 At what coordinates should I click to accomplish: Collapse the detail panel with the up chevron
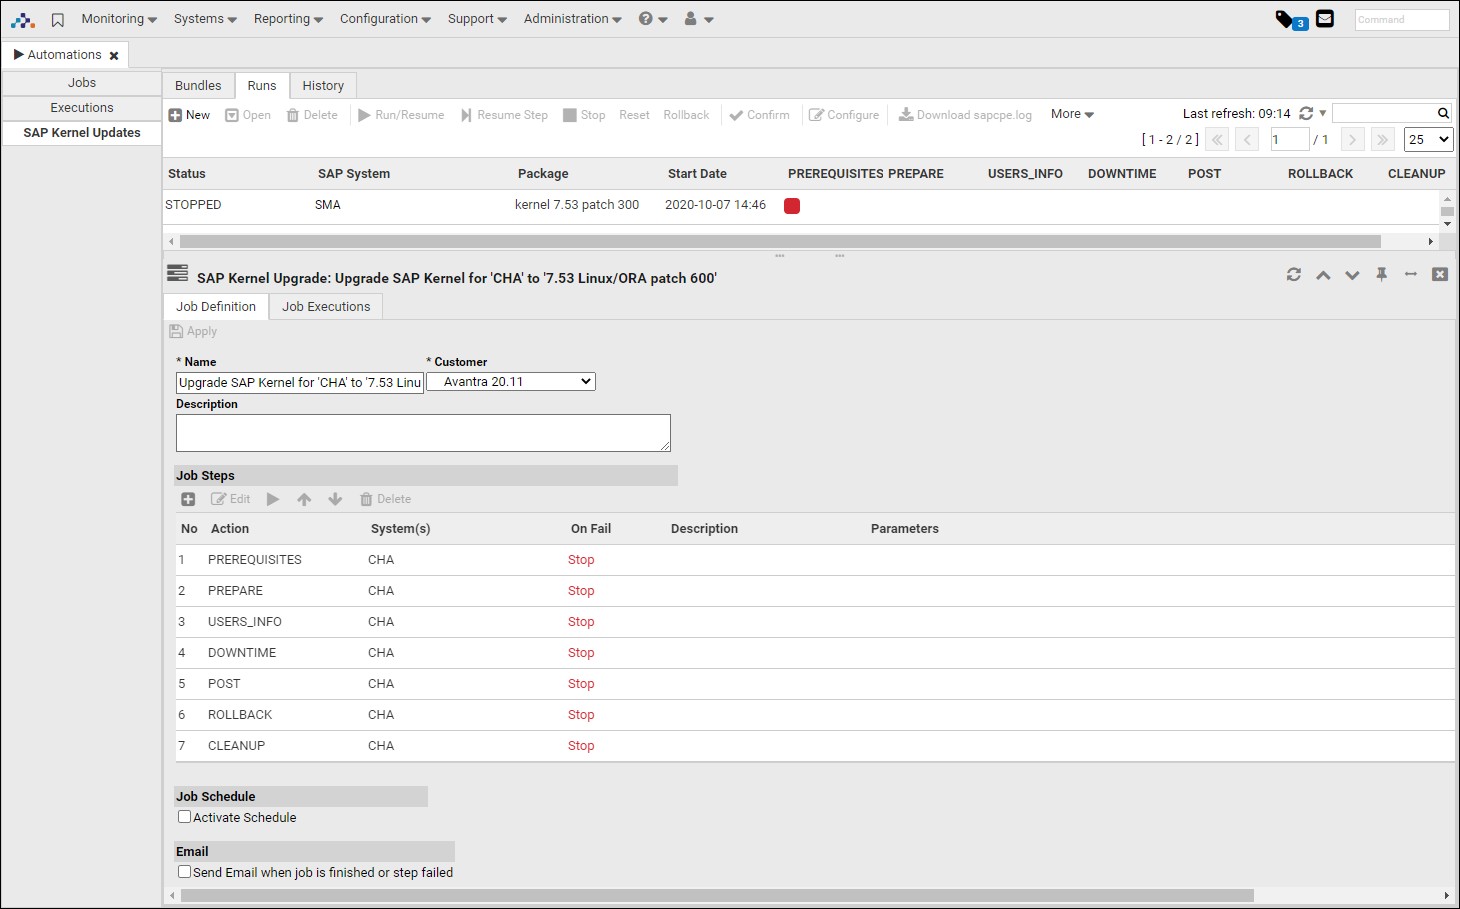pyautogui.click(x=1323, y=274)
